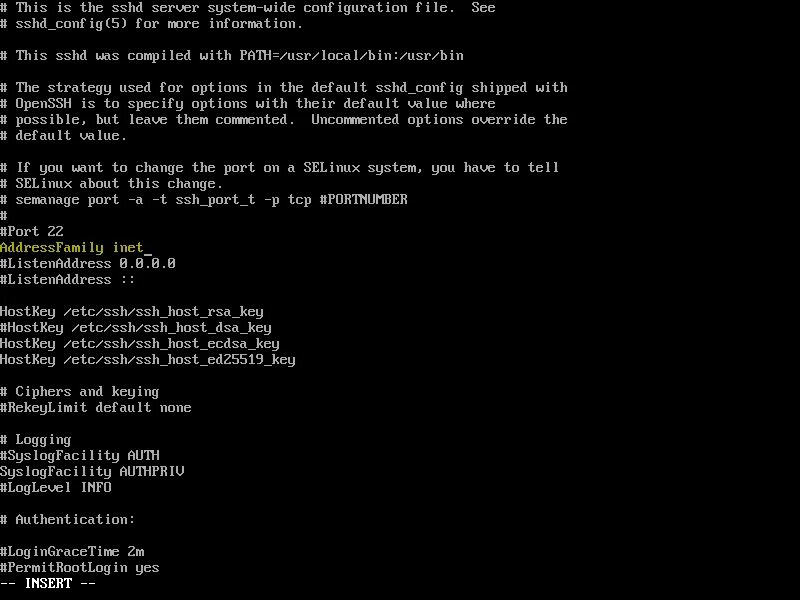Click the # Logging comment heading
The image size is (800, 600).
click(36, 440)
